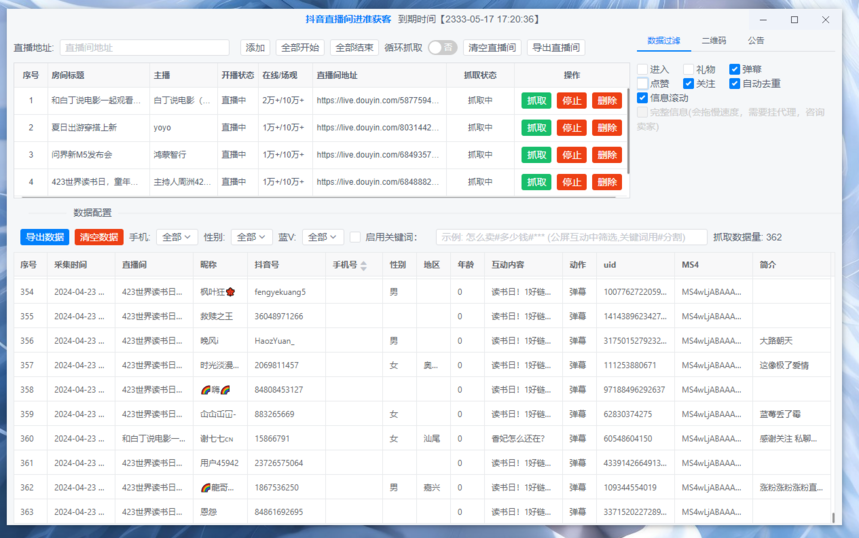Focus the 直播间地址 input field
Image resolution: width=859 pixels, height=538 pixels.
click(145, 48)
